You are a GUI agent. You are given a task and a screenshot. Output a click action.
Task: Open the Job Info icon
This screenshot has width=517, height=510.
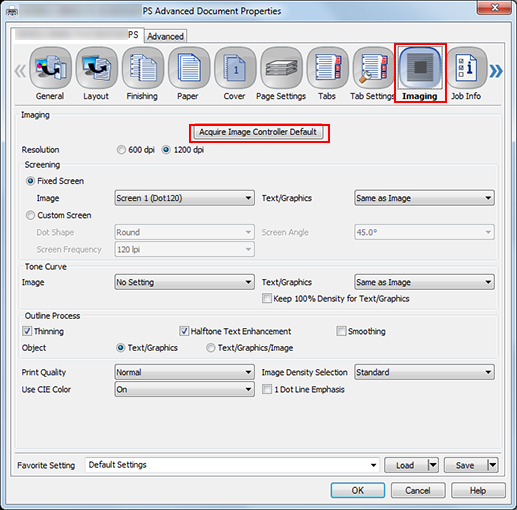click(x=466, y=68)
